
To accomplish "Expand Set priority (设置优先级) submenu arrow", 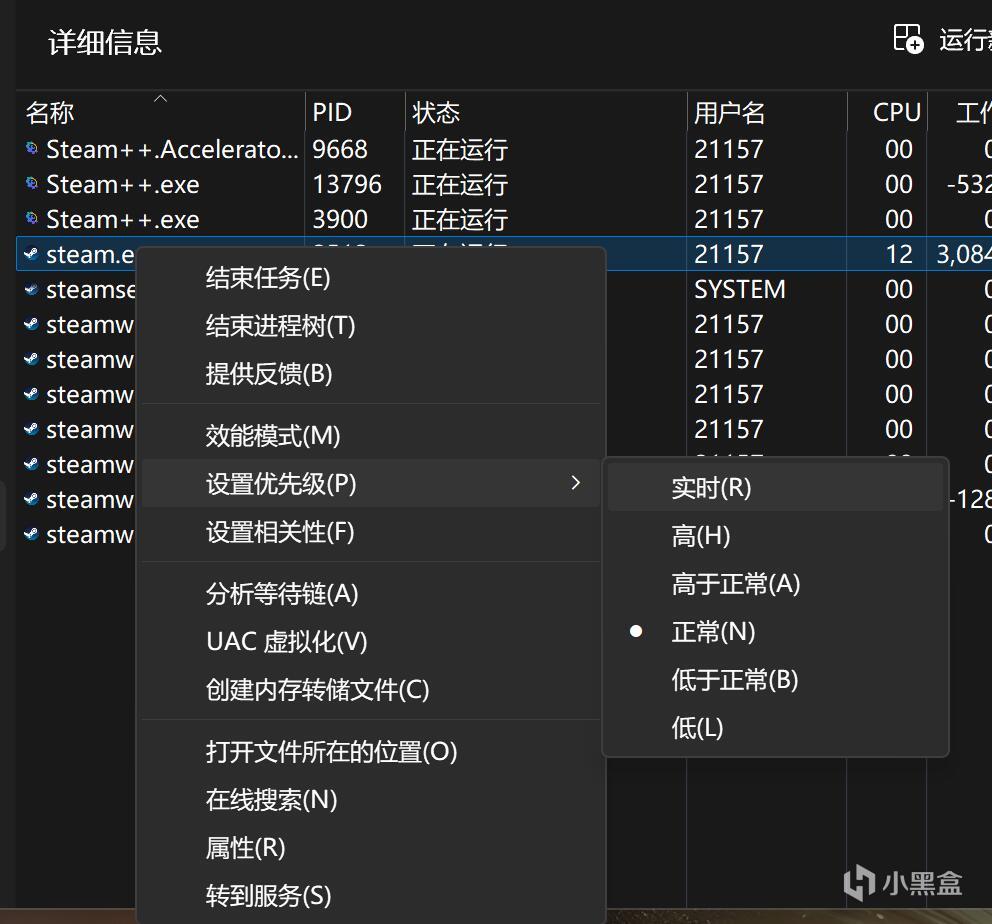I will point(575,483).
